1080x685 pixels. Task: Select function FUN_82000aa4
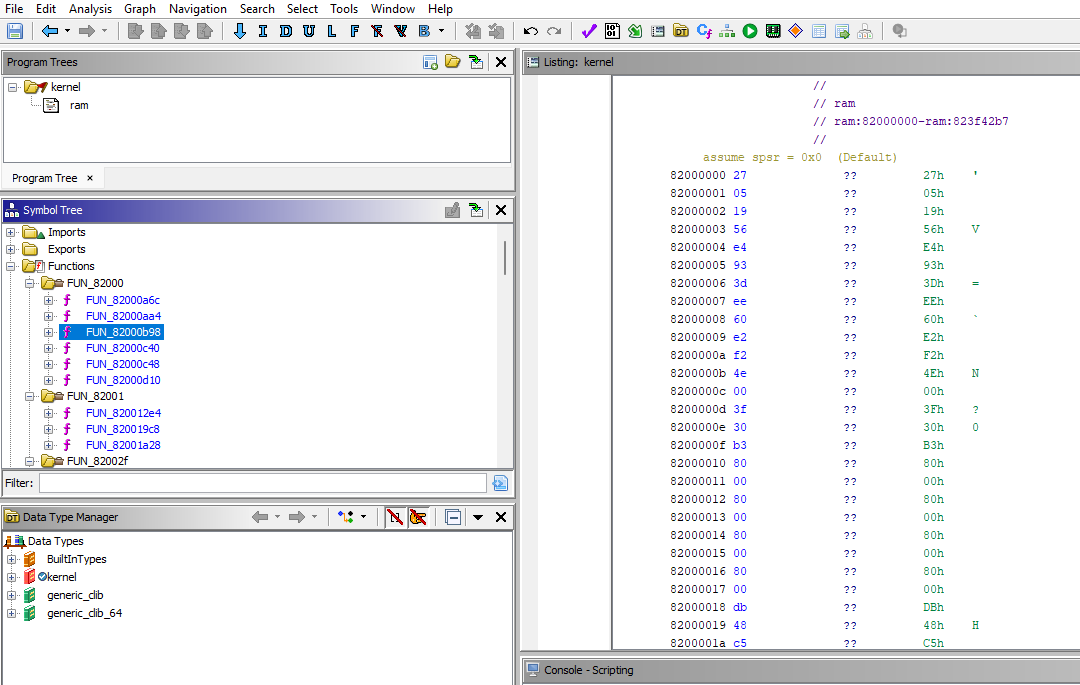pyautogui.click(x=123, y=316)
